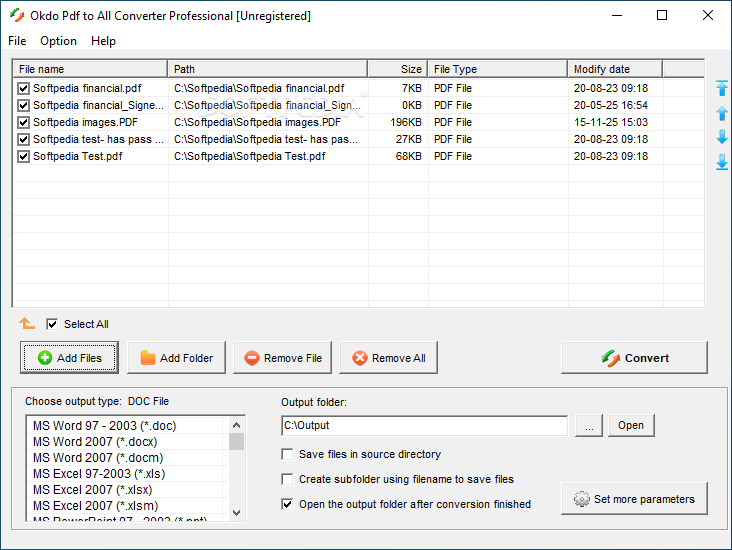Click the Okdo app icon in the title bar
The image size is (732, 550).
tap(17, 15)
